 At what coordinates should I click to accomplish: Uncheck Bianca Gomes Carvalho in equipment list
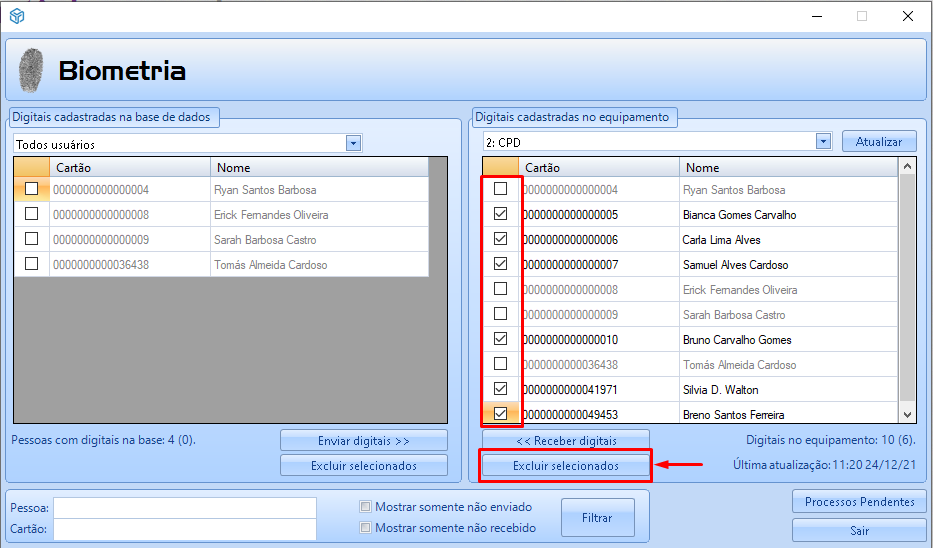click(x=501, y=214)
